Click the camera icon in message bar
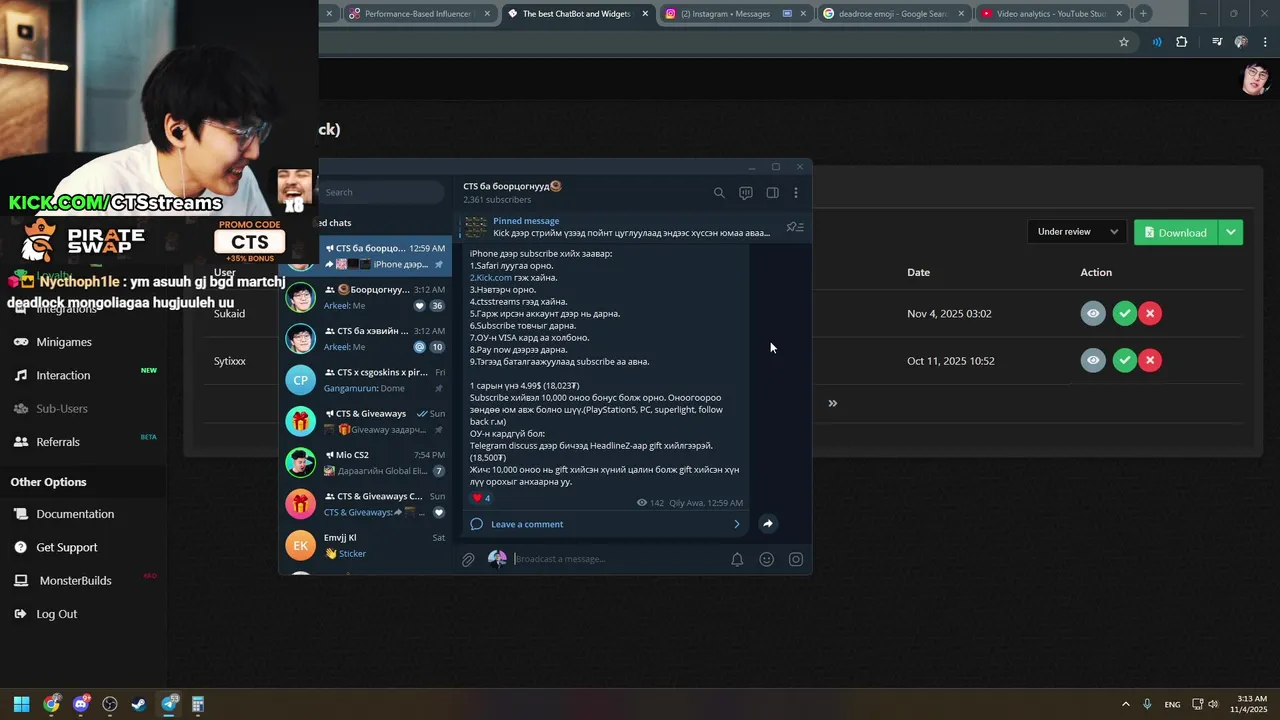Screen dimensions: 1280x720 coord(796,560)
